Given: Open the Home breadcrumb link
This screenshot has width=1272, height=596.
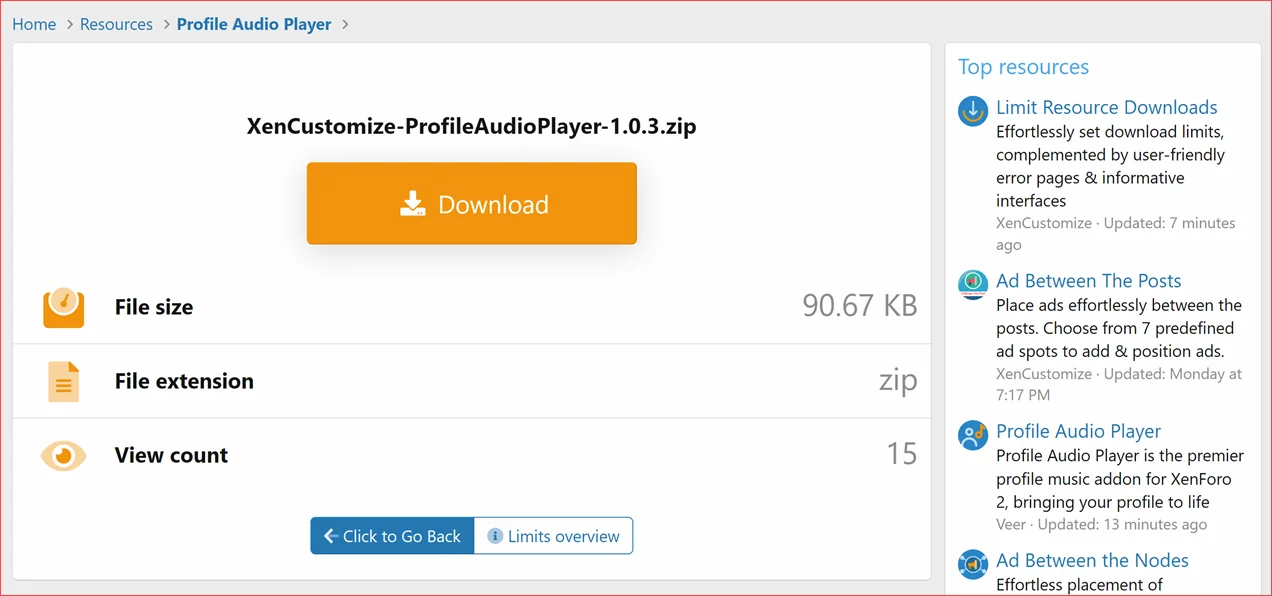Looking at the screenshot, I should tap(34, 24).
